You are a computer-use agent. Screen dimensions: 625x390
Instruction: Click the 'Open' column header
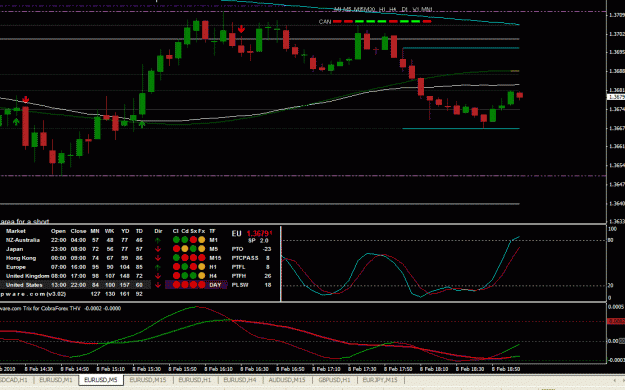pyautogui.click(x=58, y=231)
